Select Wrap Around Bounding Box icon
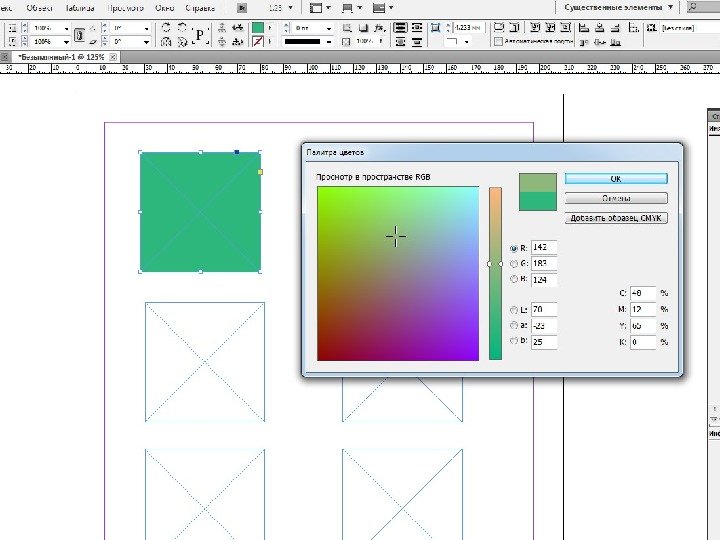Image resolution: width=720 pixels, height=540 pixels. point(417,28)
